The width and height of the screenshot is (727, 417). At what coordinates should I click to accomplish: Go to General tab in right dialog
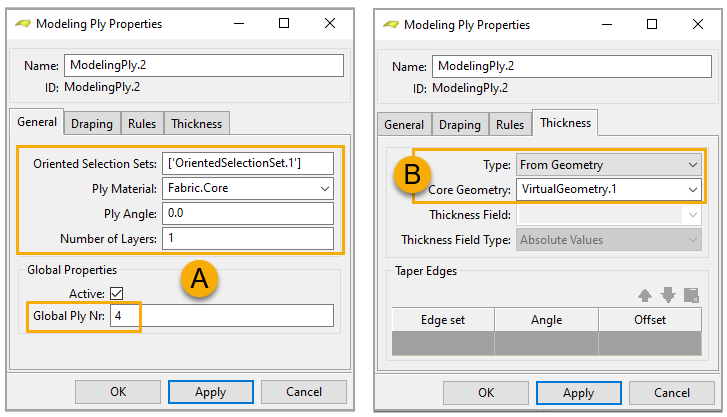coord(404,125)
